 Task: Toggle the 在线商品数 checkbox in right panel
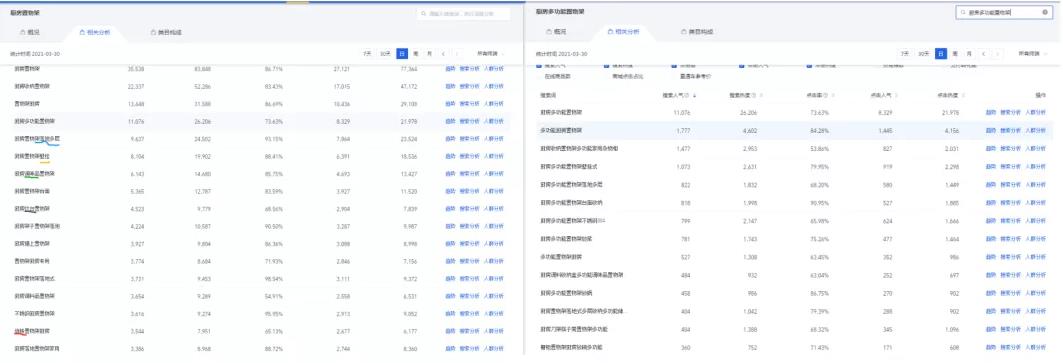(540, 77)
